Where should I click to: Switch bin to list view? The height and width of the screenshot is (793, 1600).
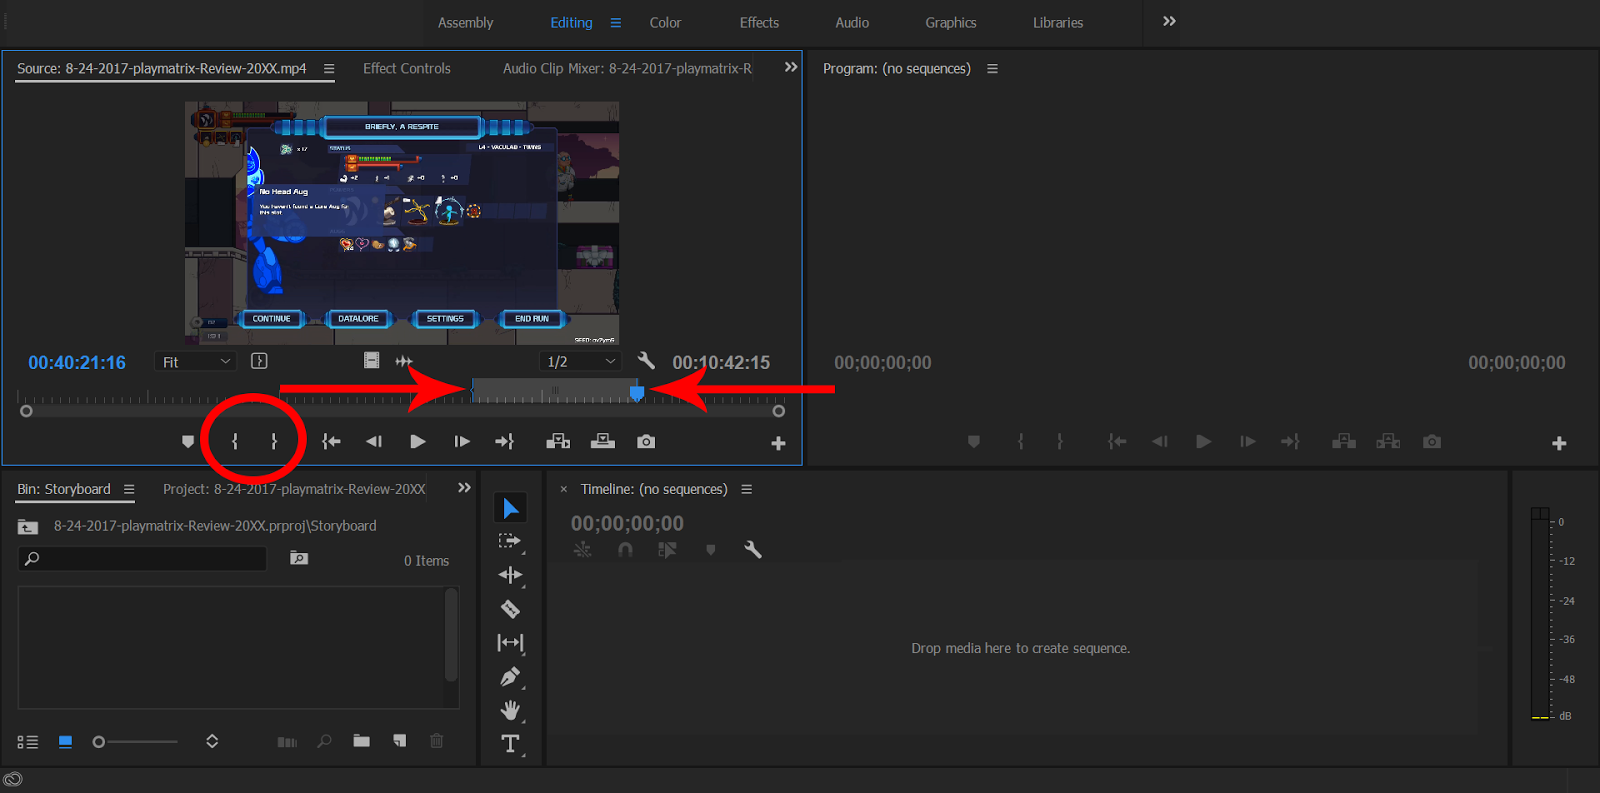[28, 742]
